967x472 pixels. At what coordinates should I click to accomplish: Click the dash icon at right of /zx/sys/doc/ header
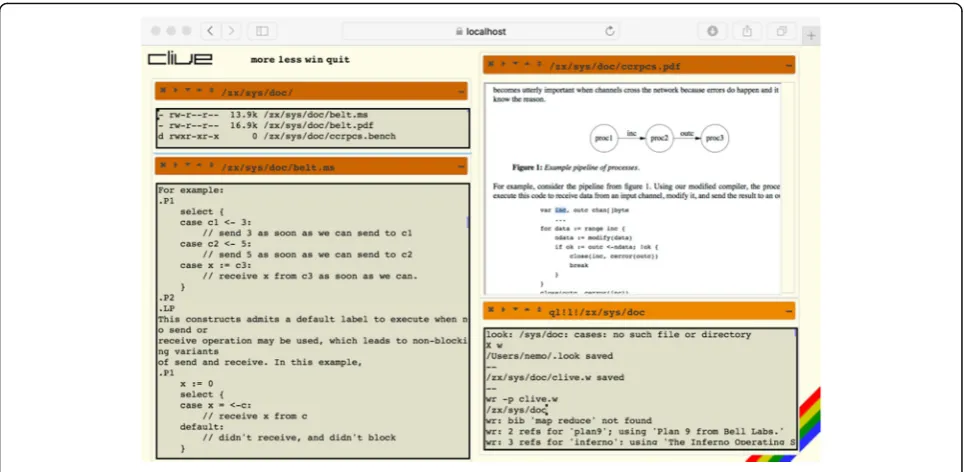pyautogui.click(x=461, y=92)
